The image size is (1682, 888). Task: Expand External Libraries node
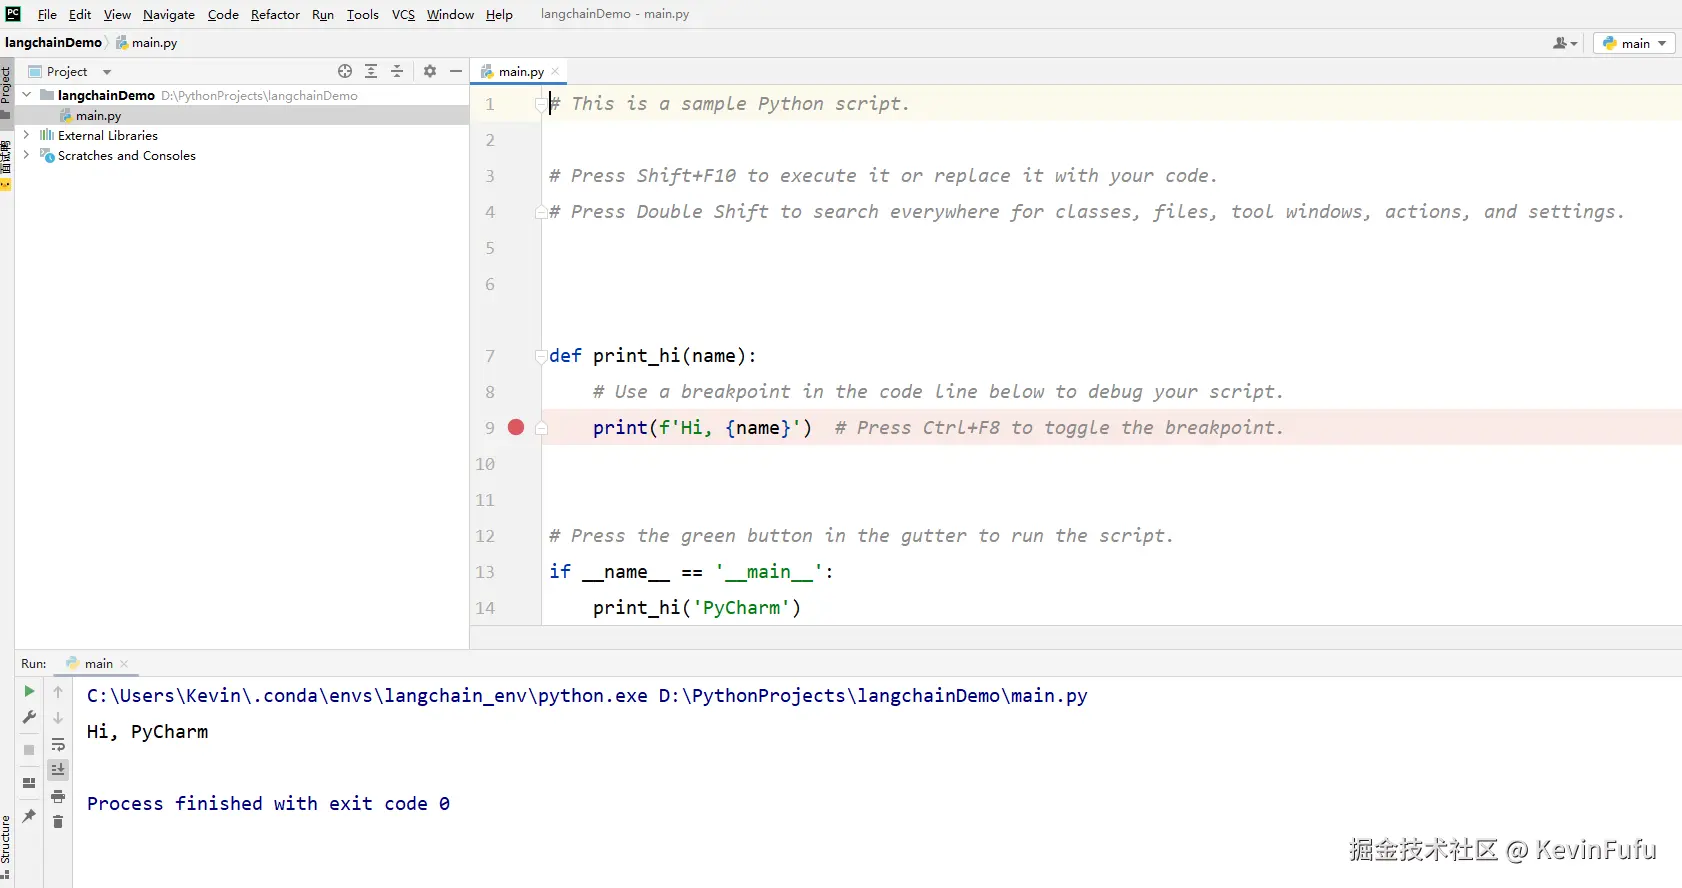coord(27,135)
